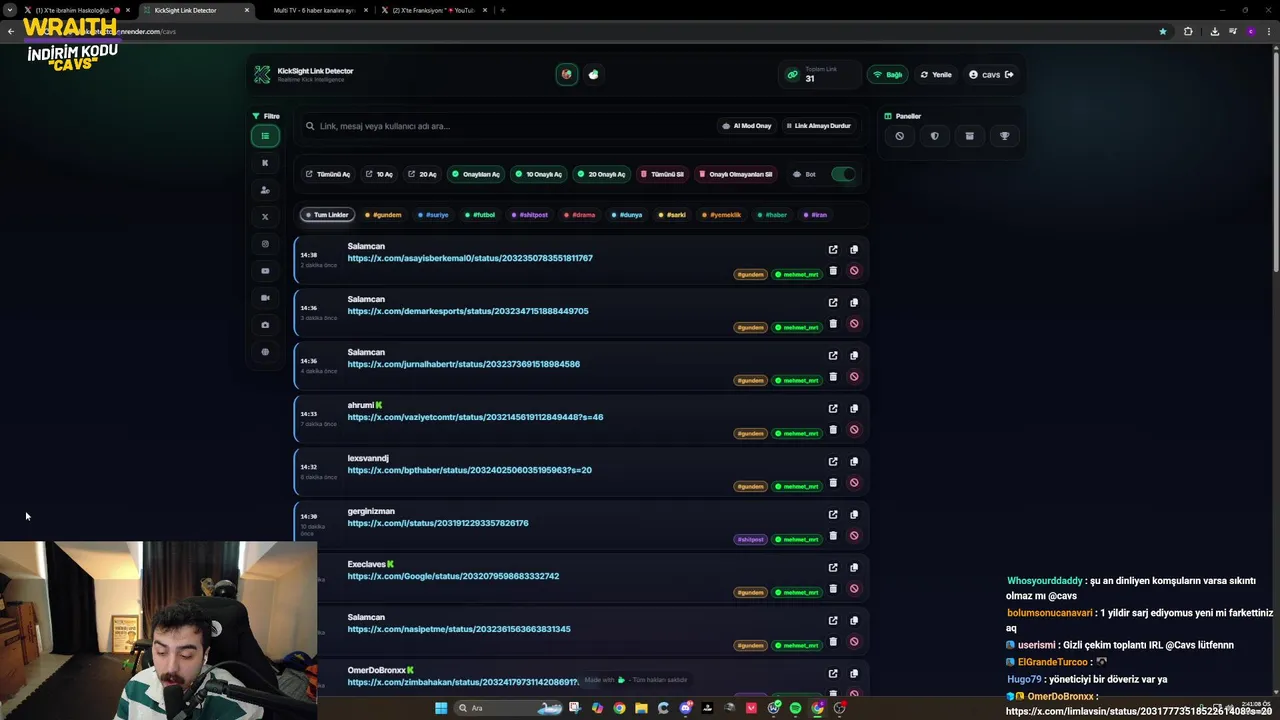Select the #yemeklik category tab
1280x720 pixels.
(x=722, y=215)
